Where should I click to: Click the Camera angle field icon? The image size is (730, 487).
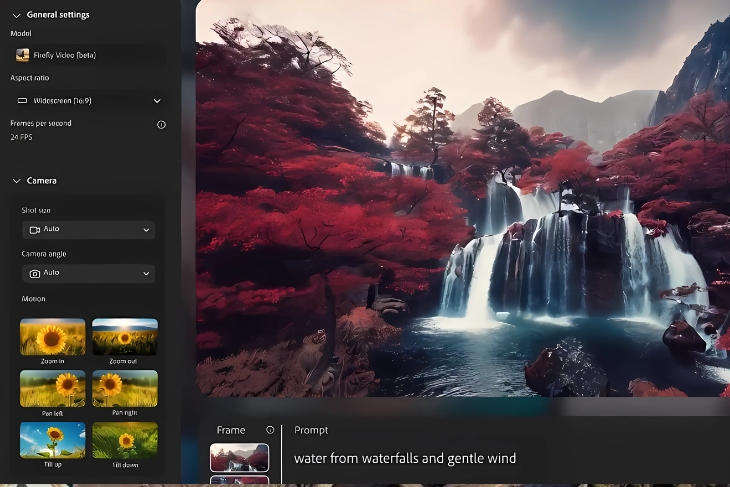34,273
